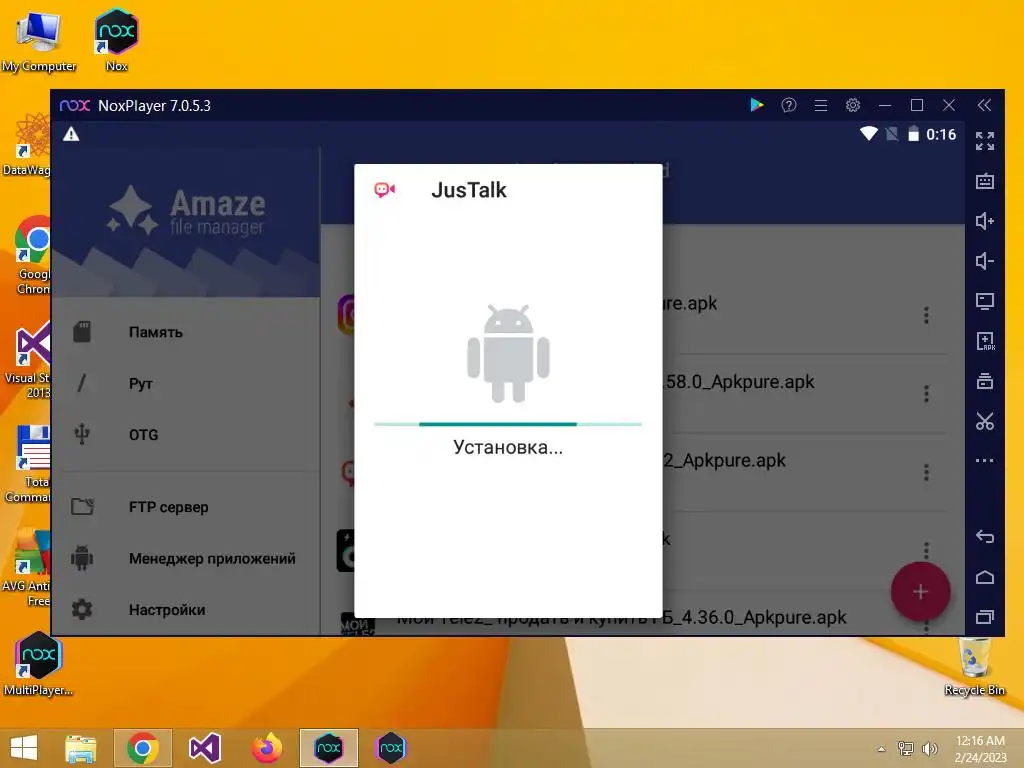Click the JusTalk dialog title text
Viewport: 1024px width, 768px height.
point(469,190)
